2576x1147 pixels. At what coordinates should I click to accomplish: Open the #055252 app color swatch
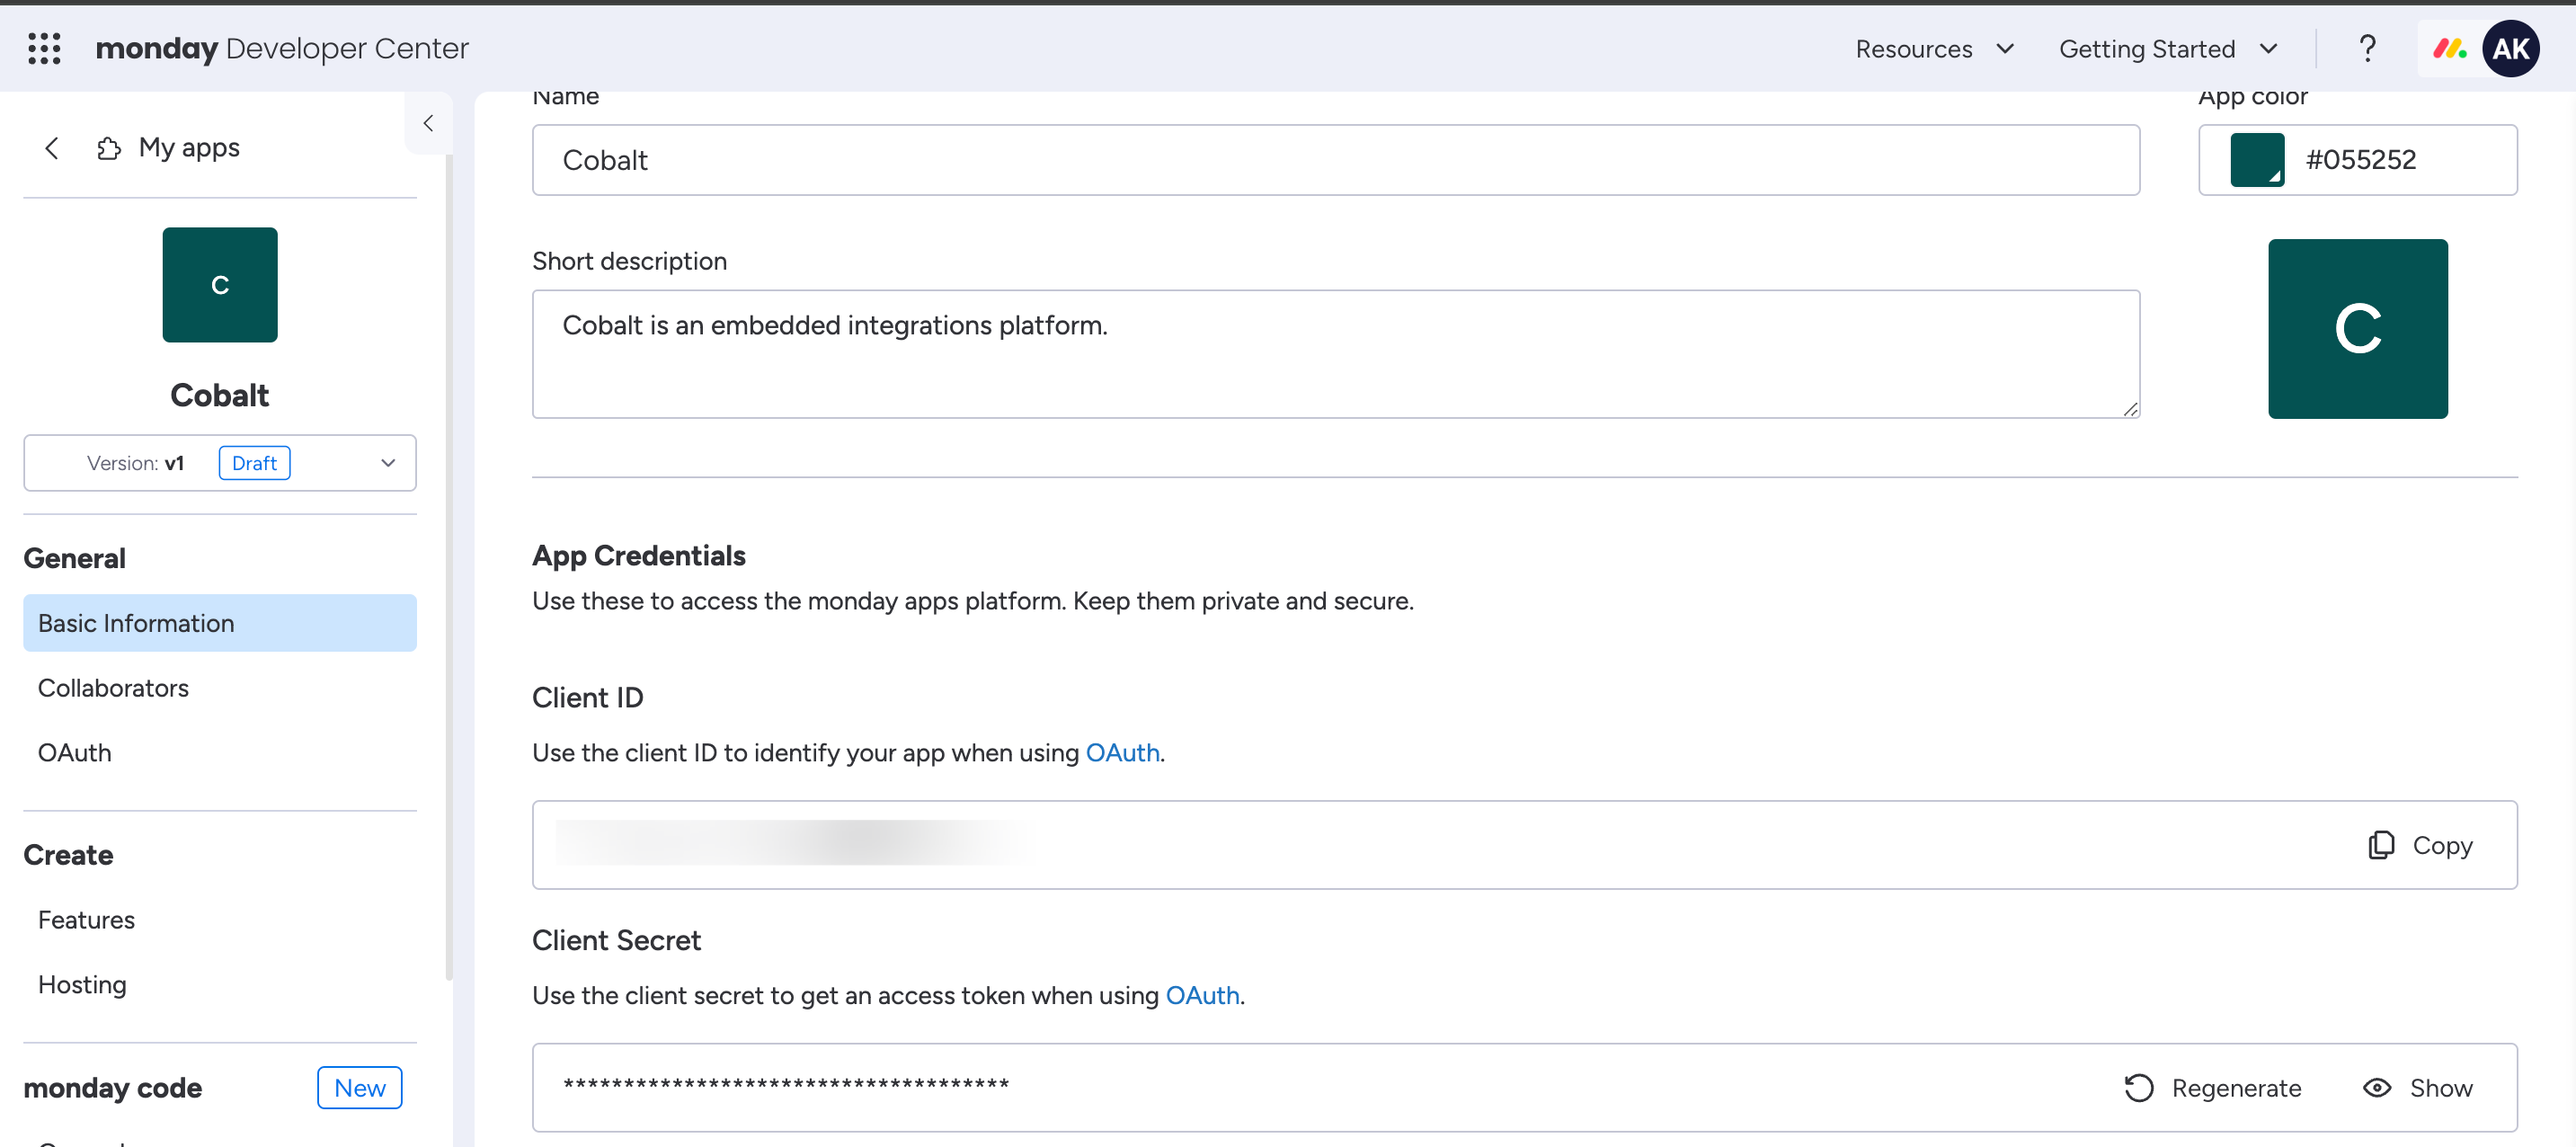click(2256, 160)
